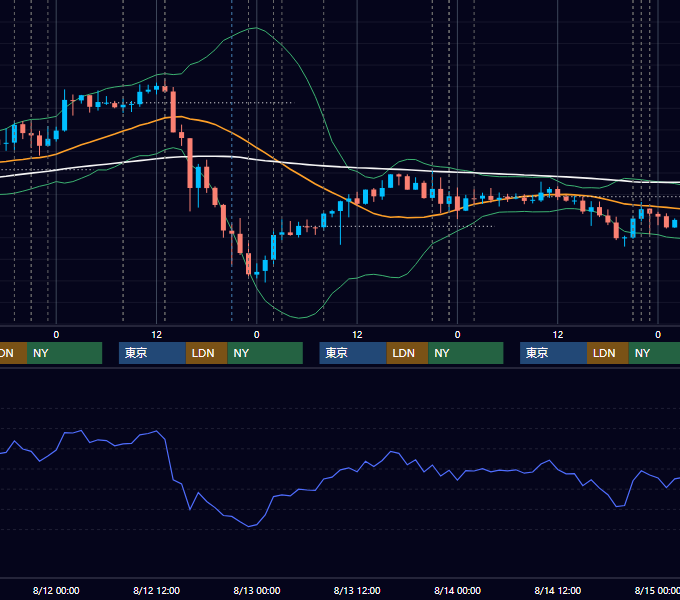Click the 8/13 00:00 date label
This screenshot has width=680, height=600.
click(x=257, y=590)
